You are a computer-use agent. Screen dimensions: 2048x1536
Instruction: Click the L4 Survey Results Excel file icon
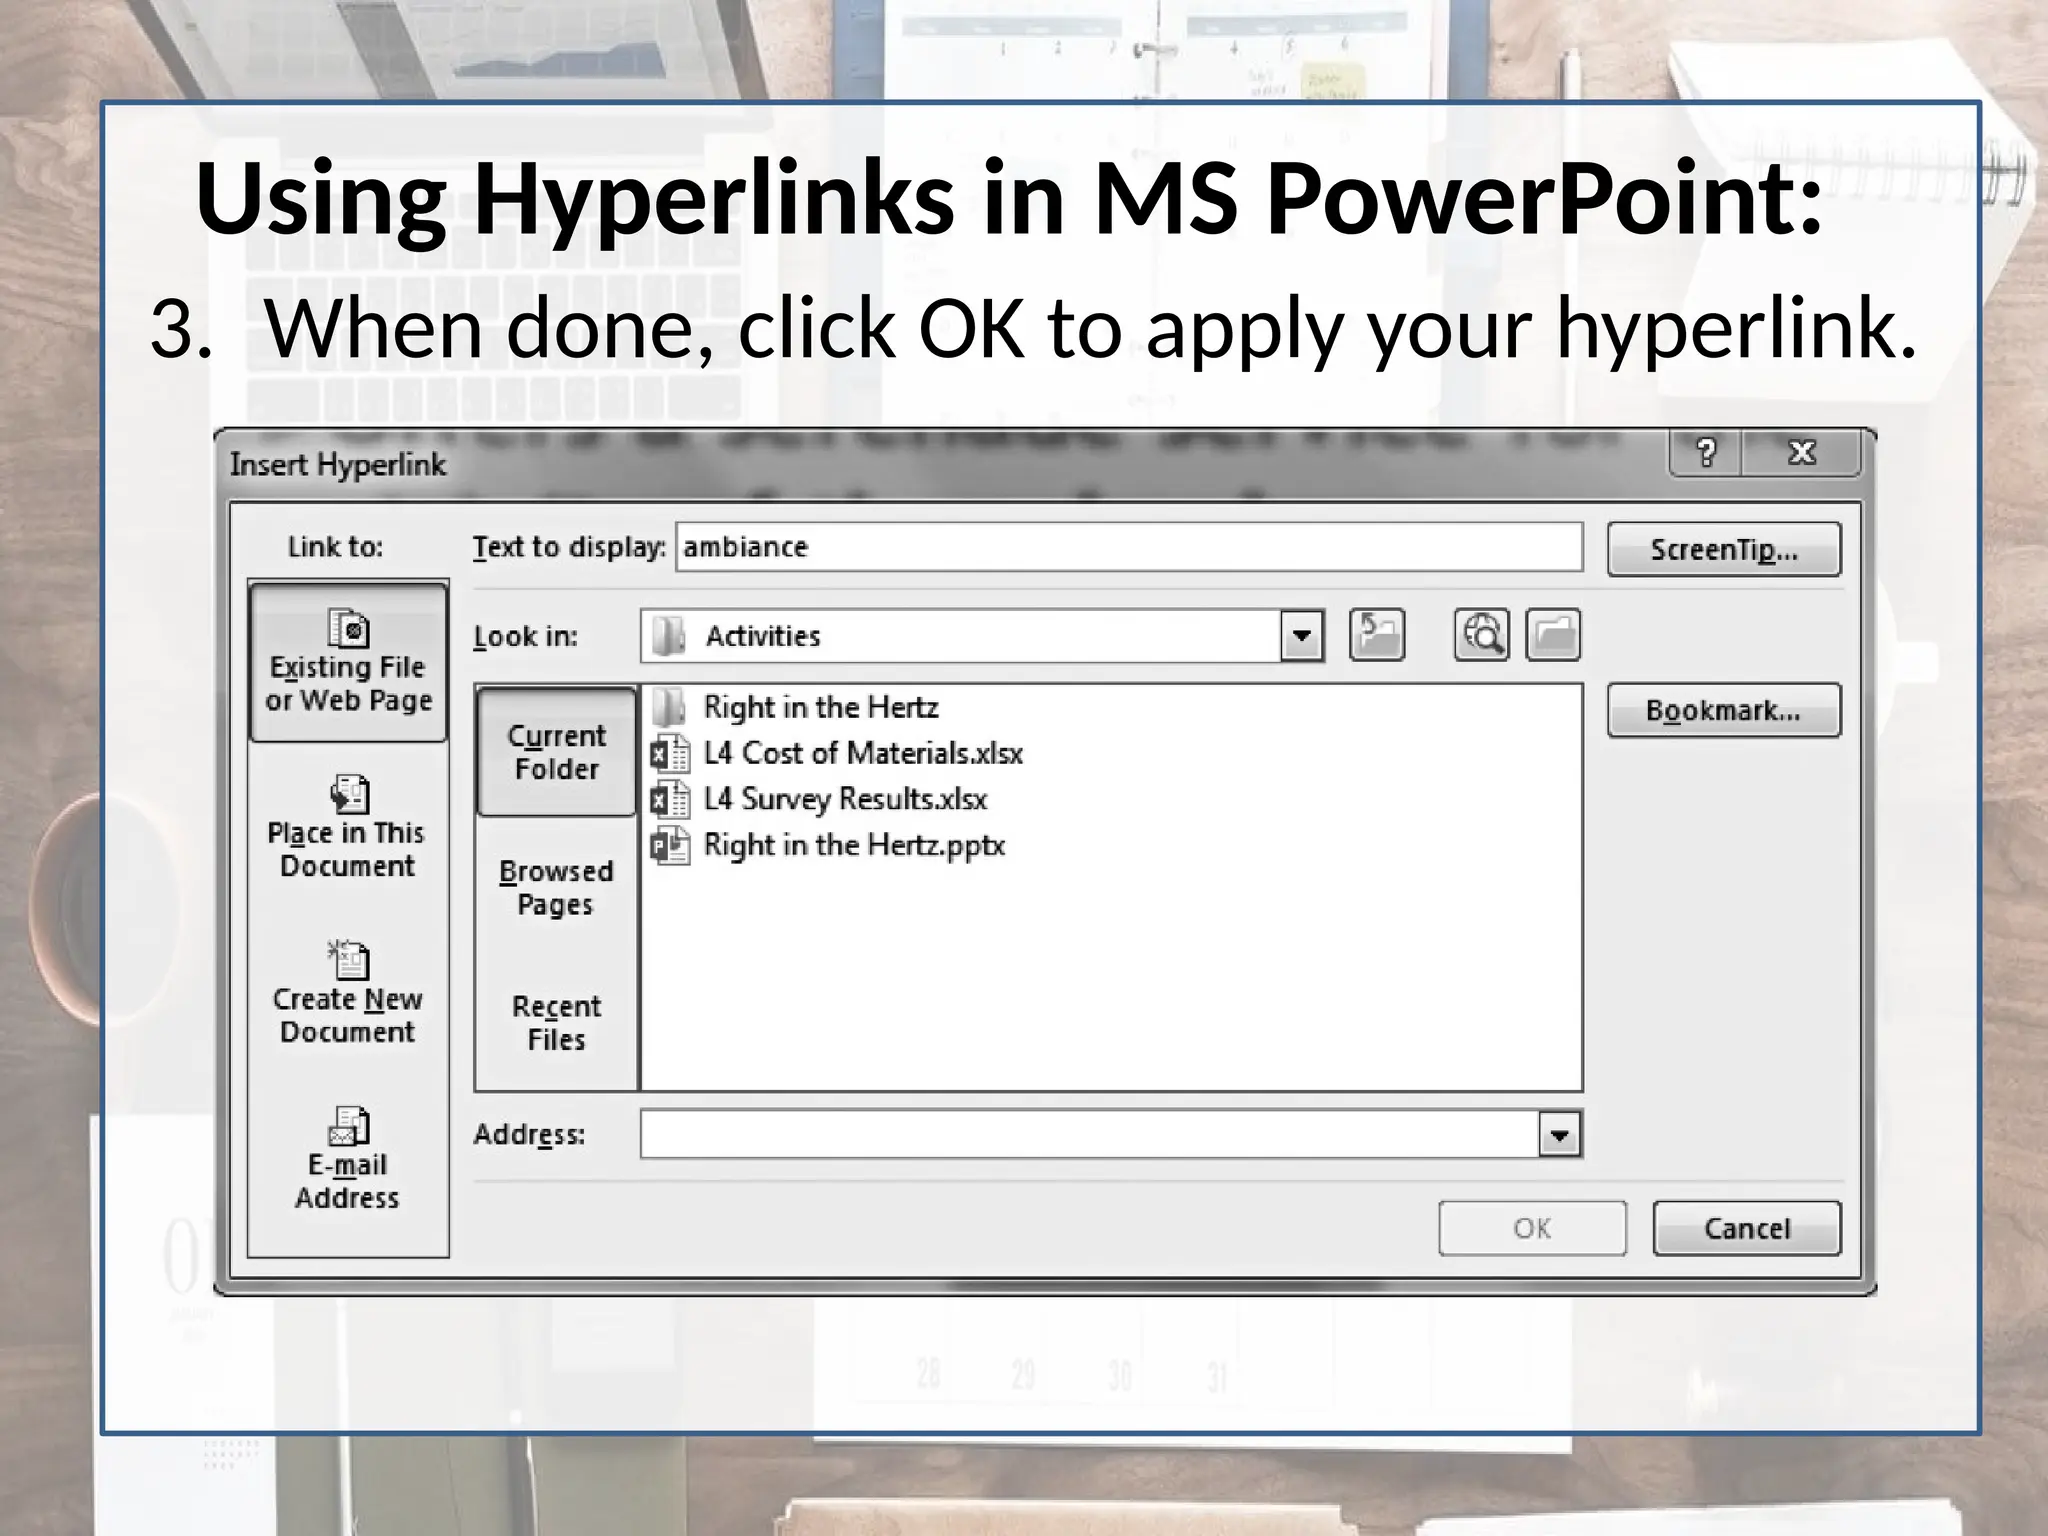click(669, 799)
